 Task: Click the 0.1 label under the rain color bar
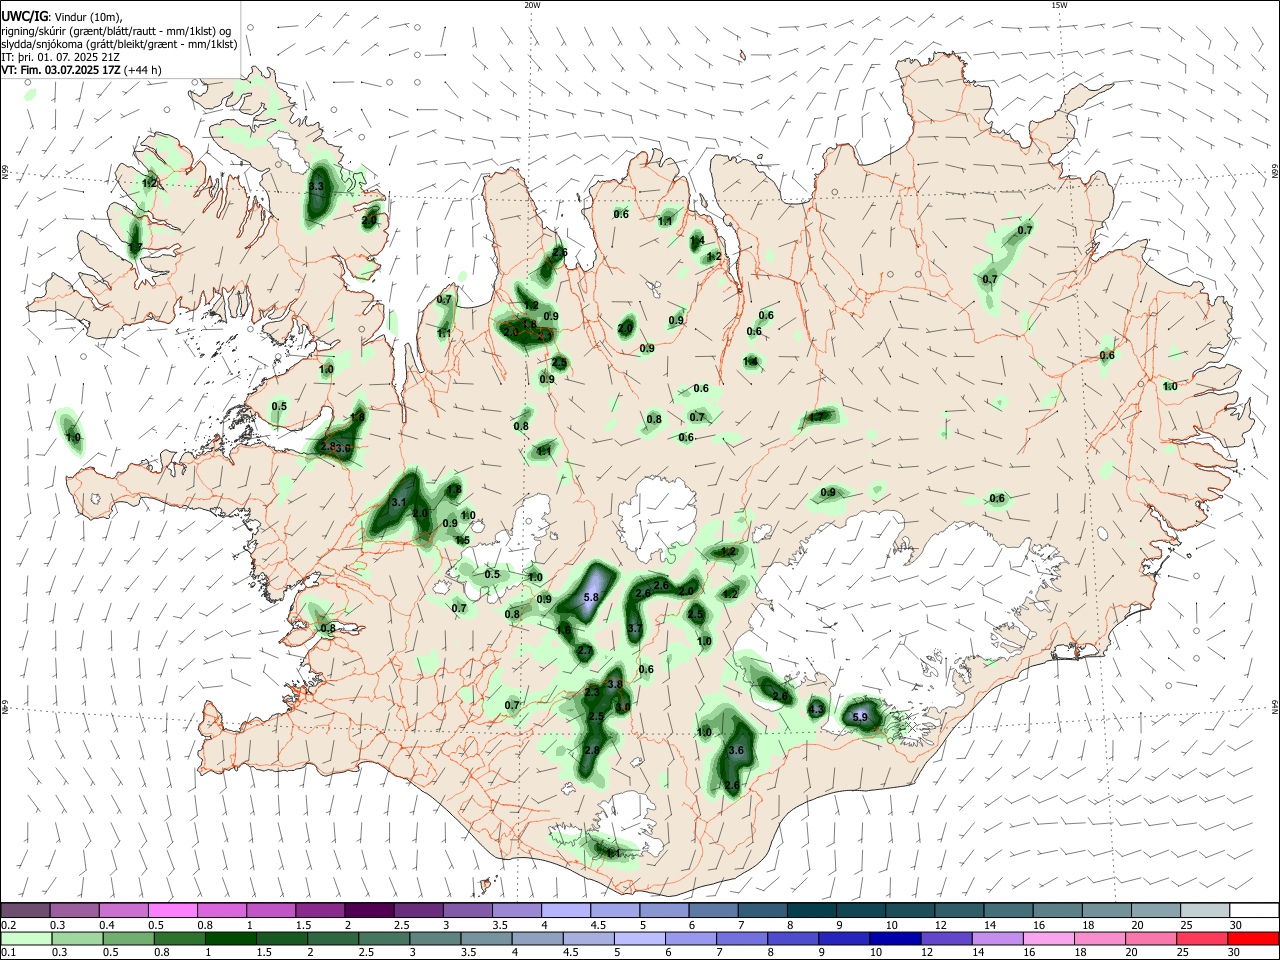pos(7,953)
